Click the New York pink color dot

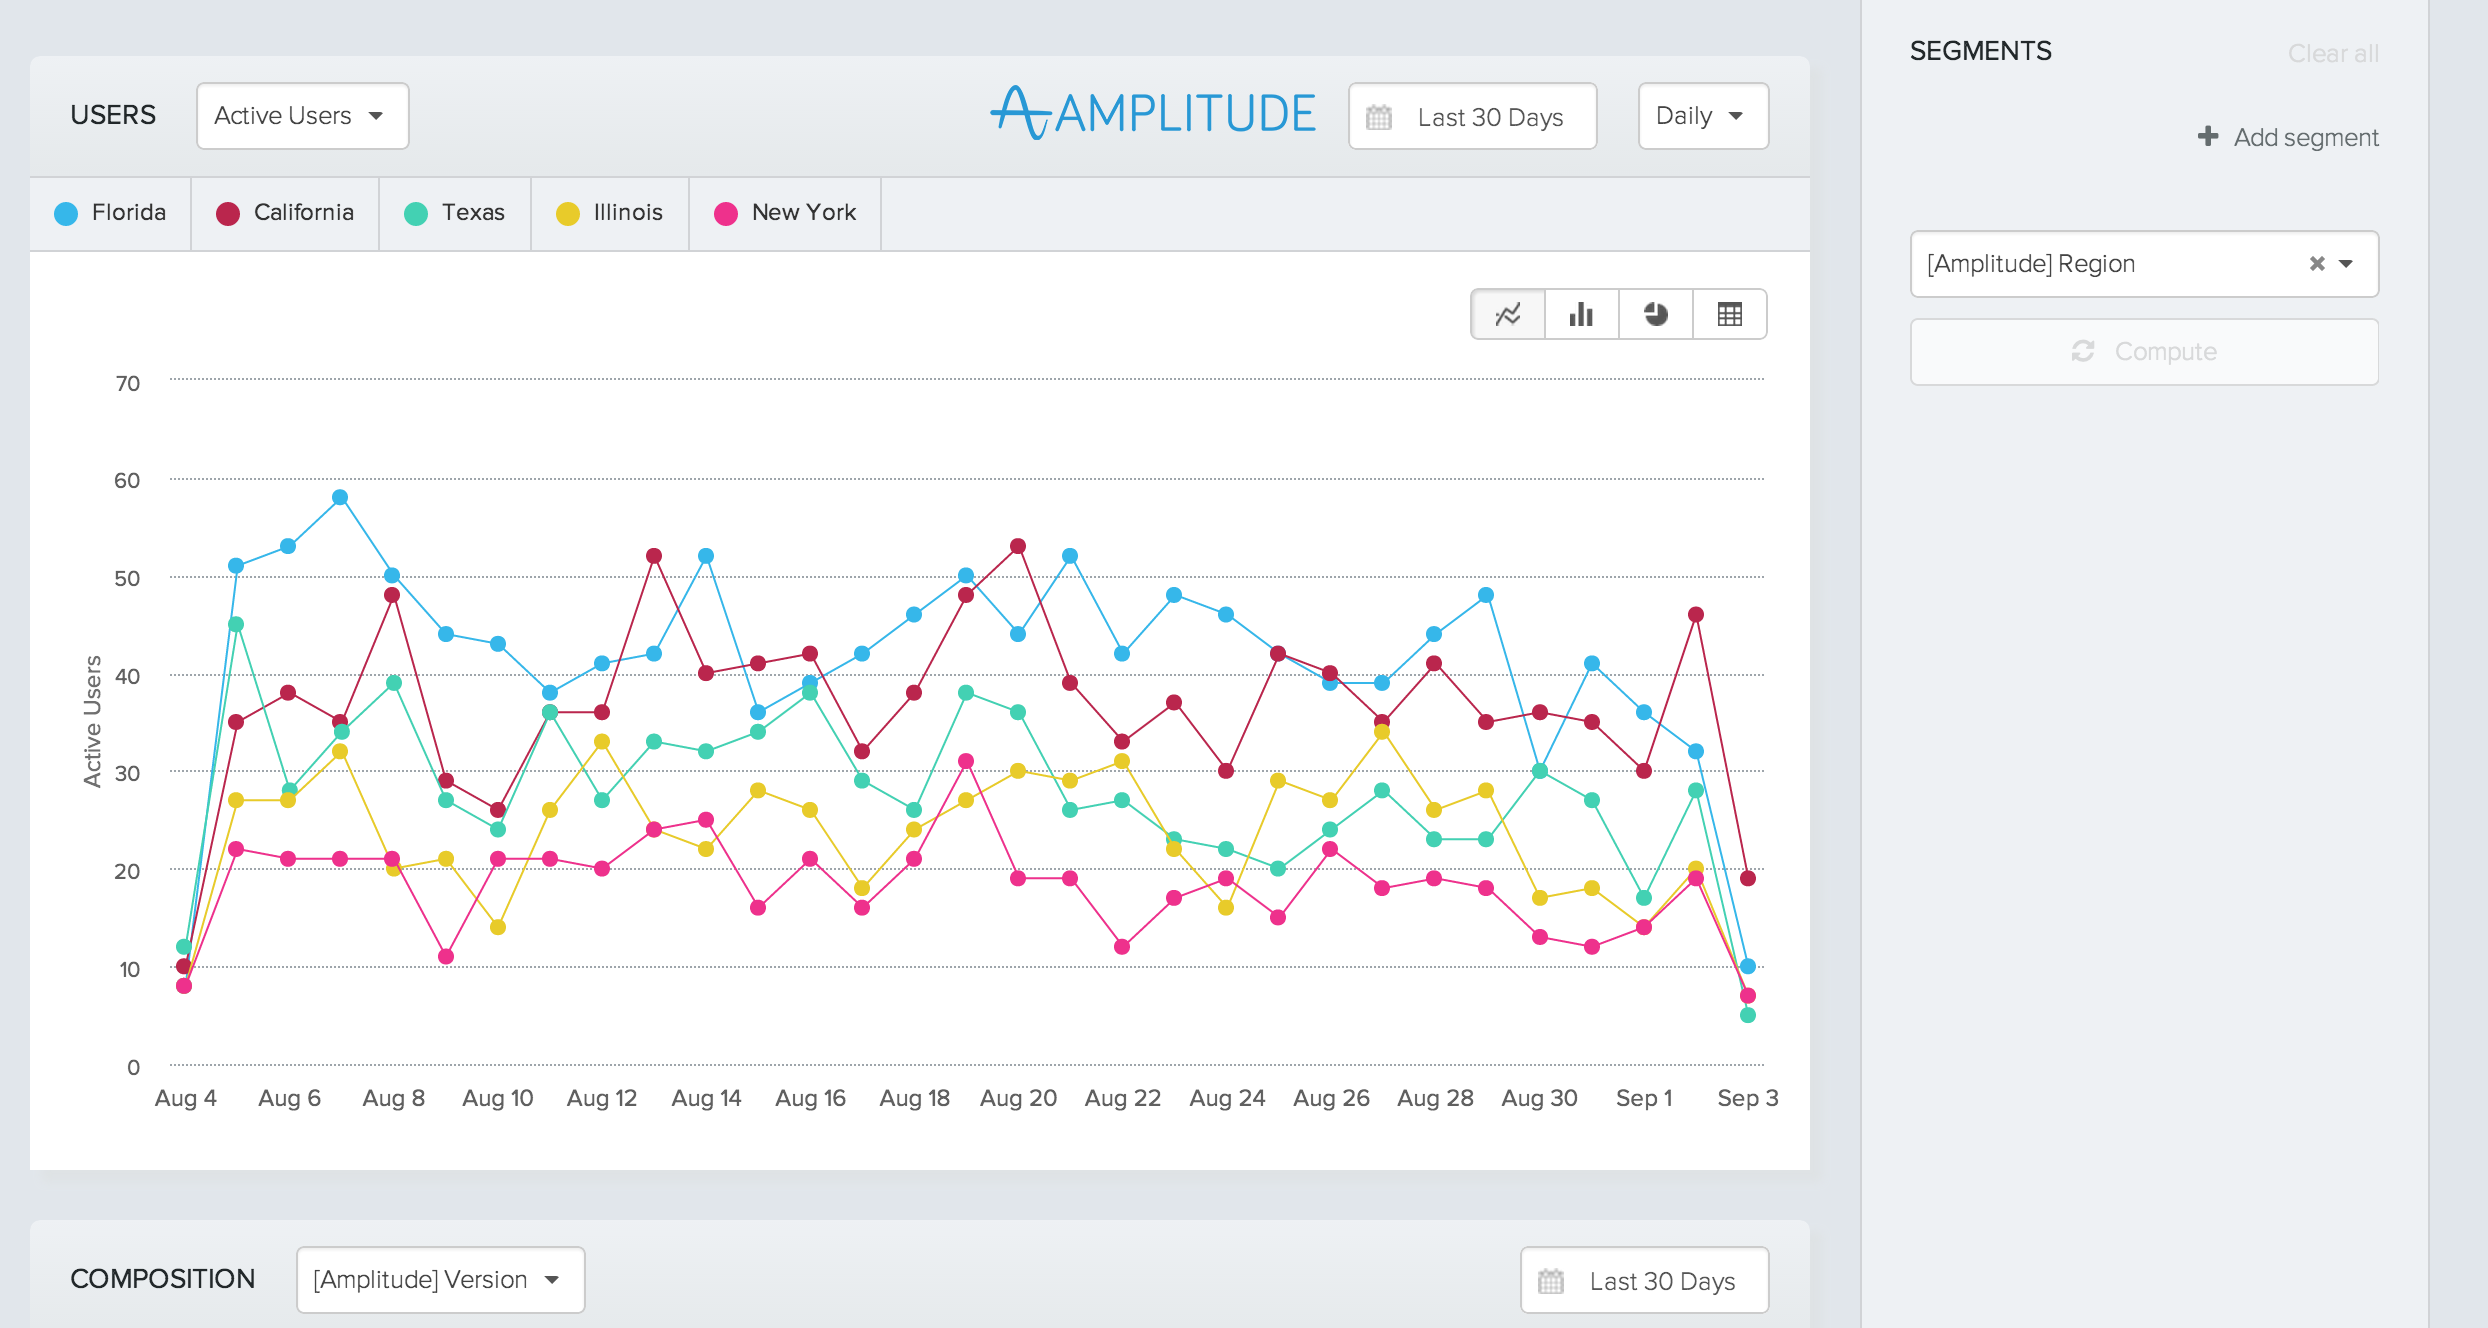point(726,214)
